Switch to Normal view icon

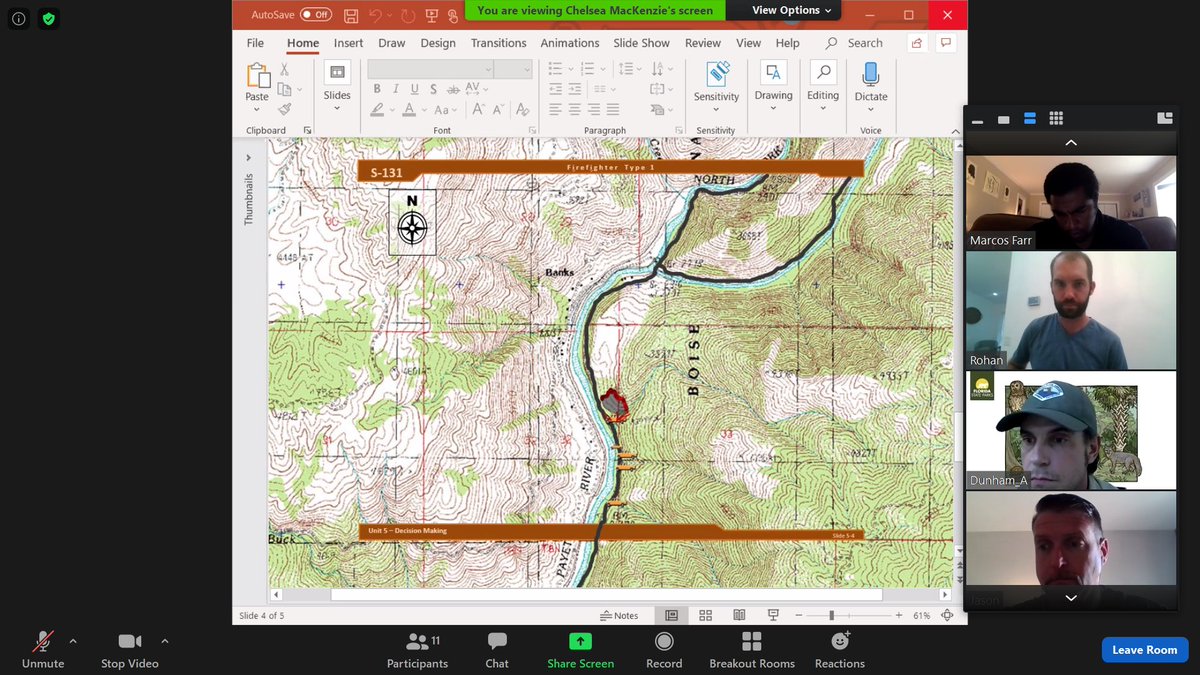pyautogui.click(x=671, y=615)
